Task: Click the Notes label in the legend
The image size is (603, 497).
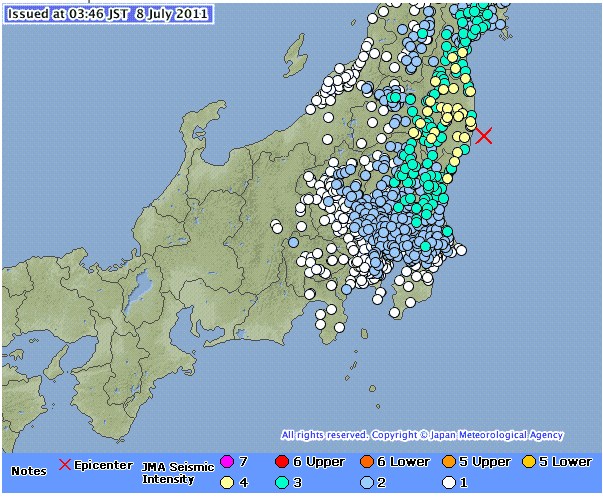Action: [30, 469]
